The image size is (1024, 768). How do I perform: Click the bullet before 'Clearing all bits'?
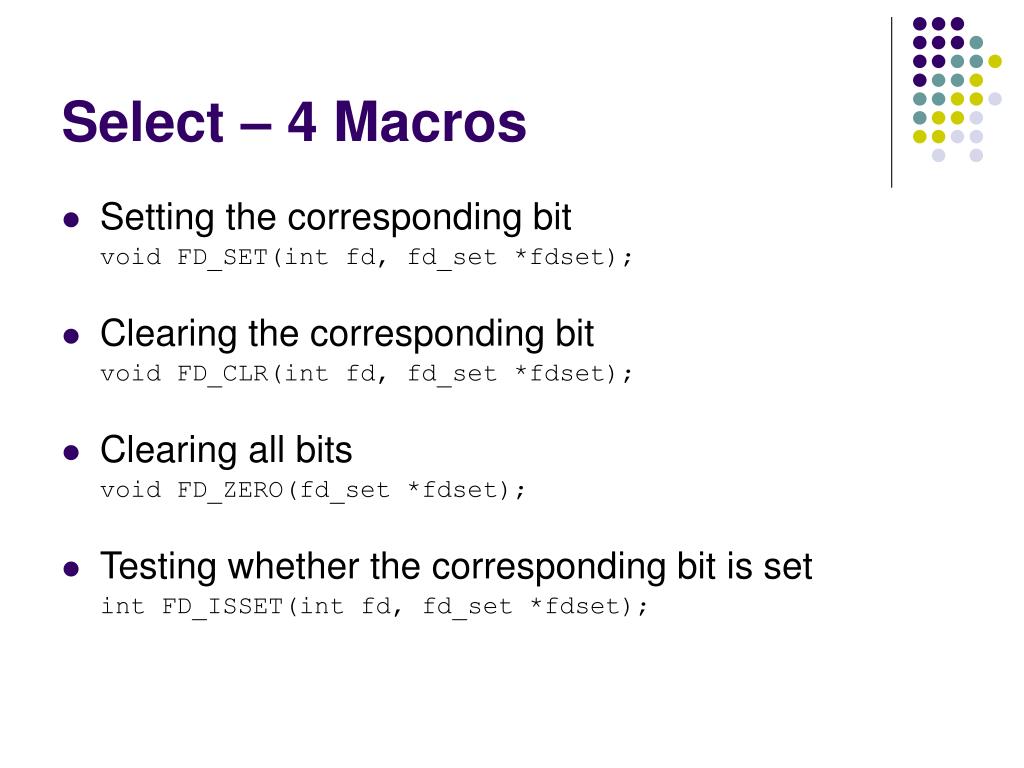click(x=71, y=452)
